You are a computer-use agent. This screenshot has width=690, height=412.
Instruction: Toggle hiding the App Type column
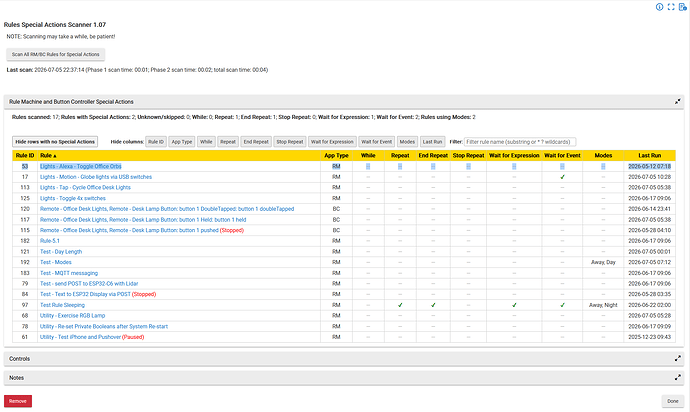[x=182, y=142]
